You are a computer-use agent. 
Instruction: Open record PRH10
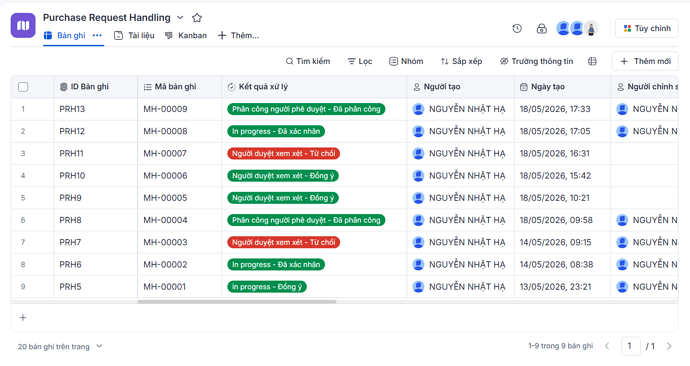click(x=72, y=176)
